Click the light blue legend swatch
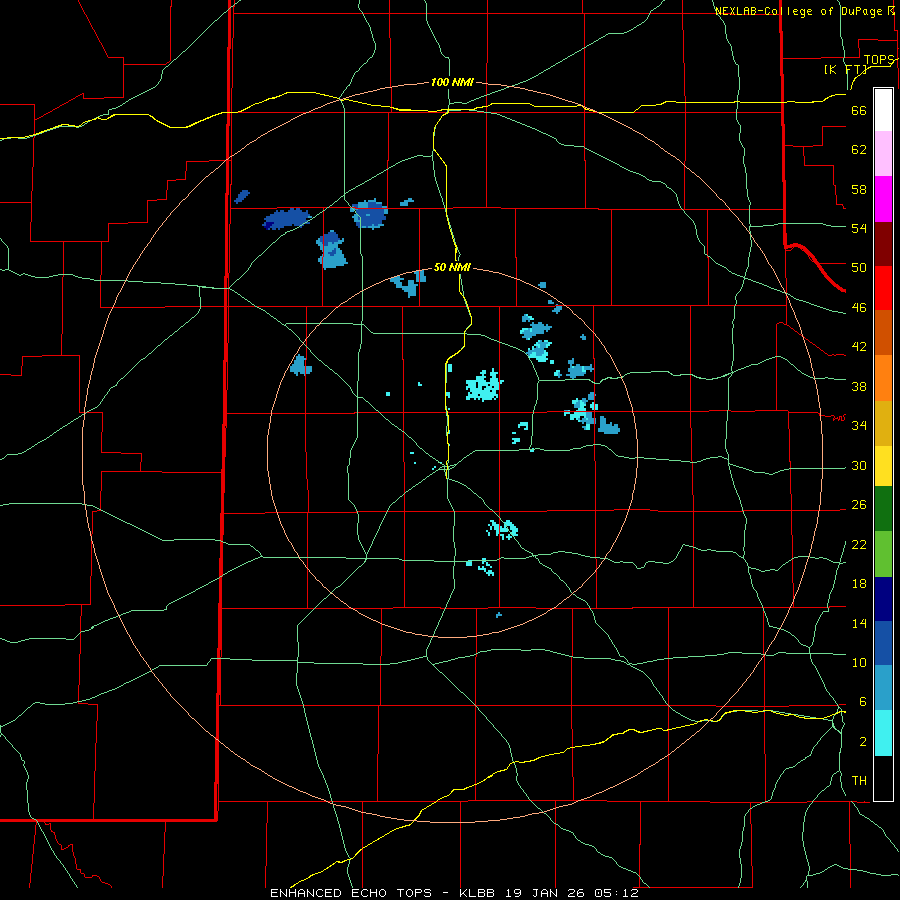The width and height of the screenshot is (900, 900). [x=883, y=688]
